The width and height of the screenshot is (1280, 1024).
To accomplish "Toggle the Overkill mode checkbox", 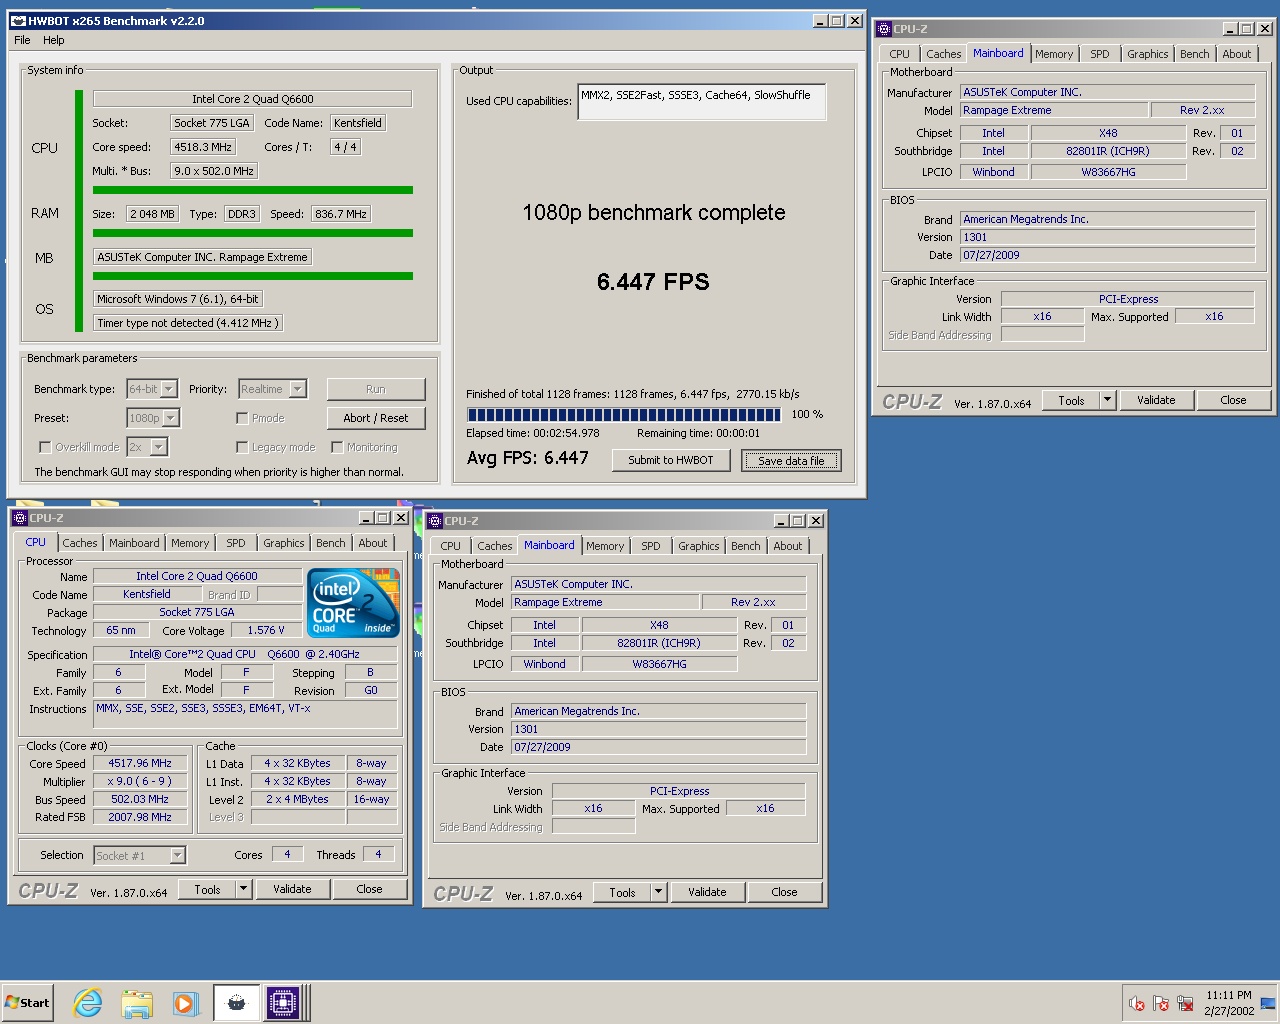I will (x=44, y=447).
